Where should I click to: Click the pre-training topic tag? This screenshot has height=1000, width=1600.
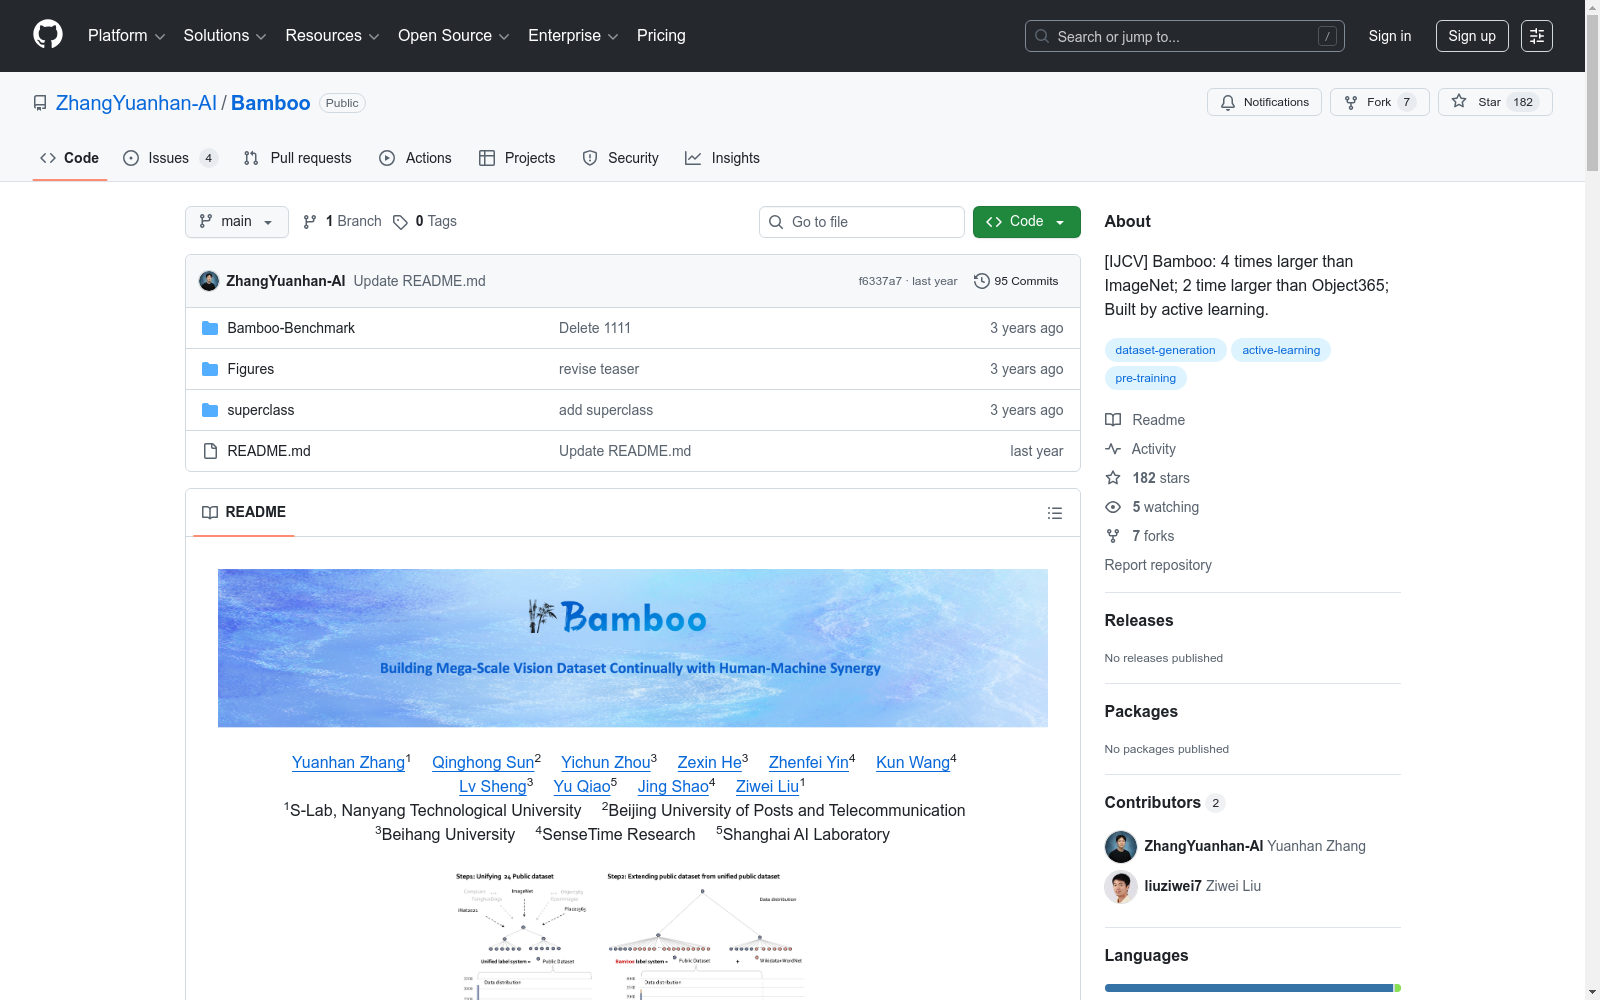tap(1146, 378)
